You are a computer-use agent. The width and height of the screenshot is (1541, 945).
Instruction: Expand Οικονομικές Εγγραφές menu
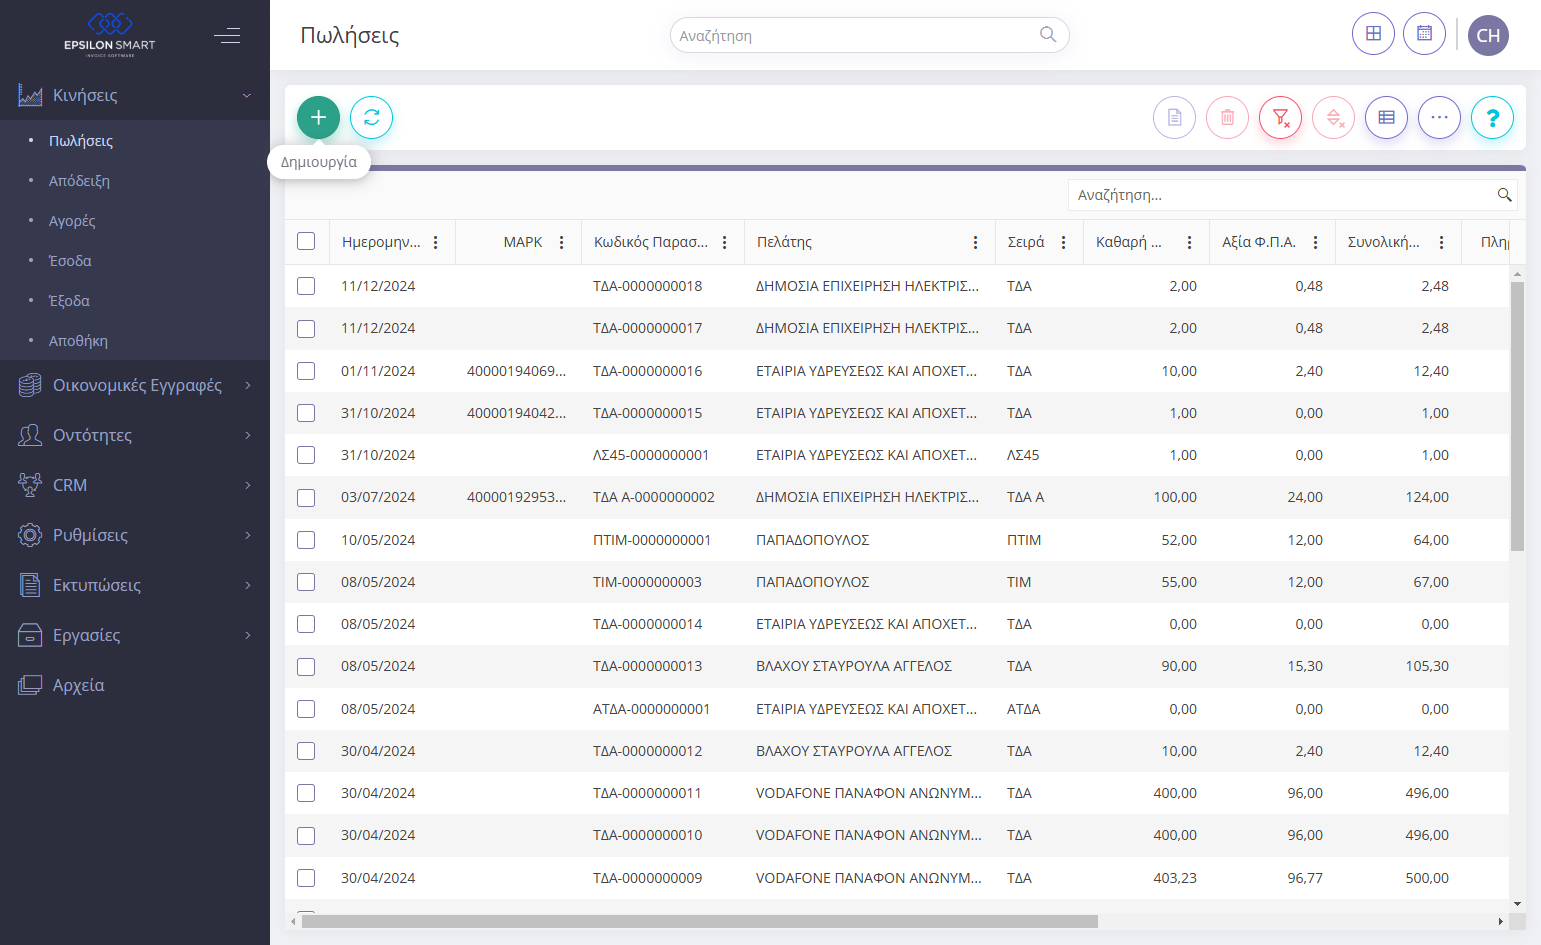click(x=135, y=385)
